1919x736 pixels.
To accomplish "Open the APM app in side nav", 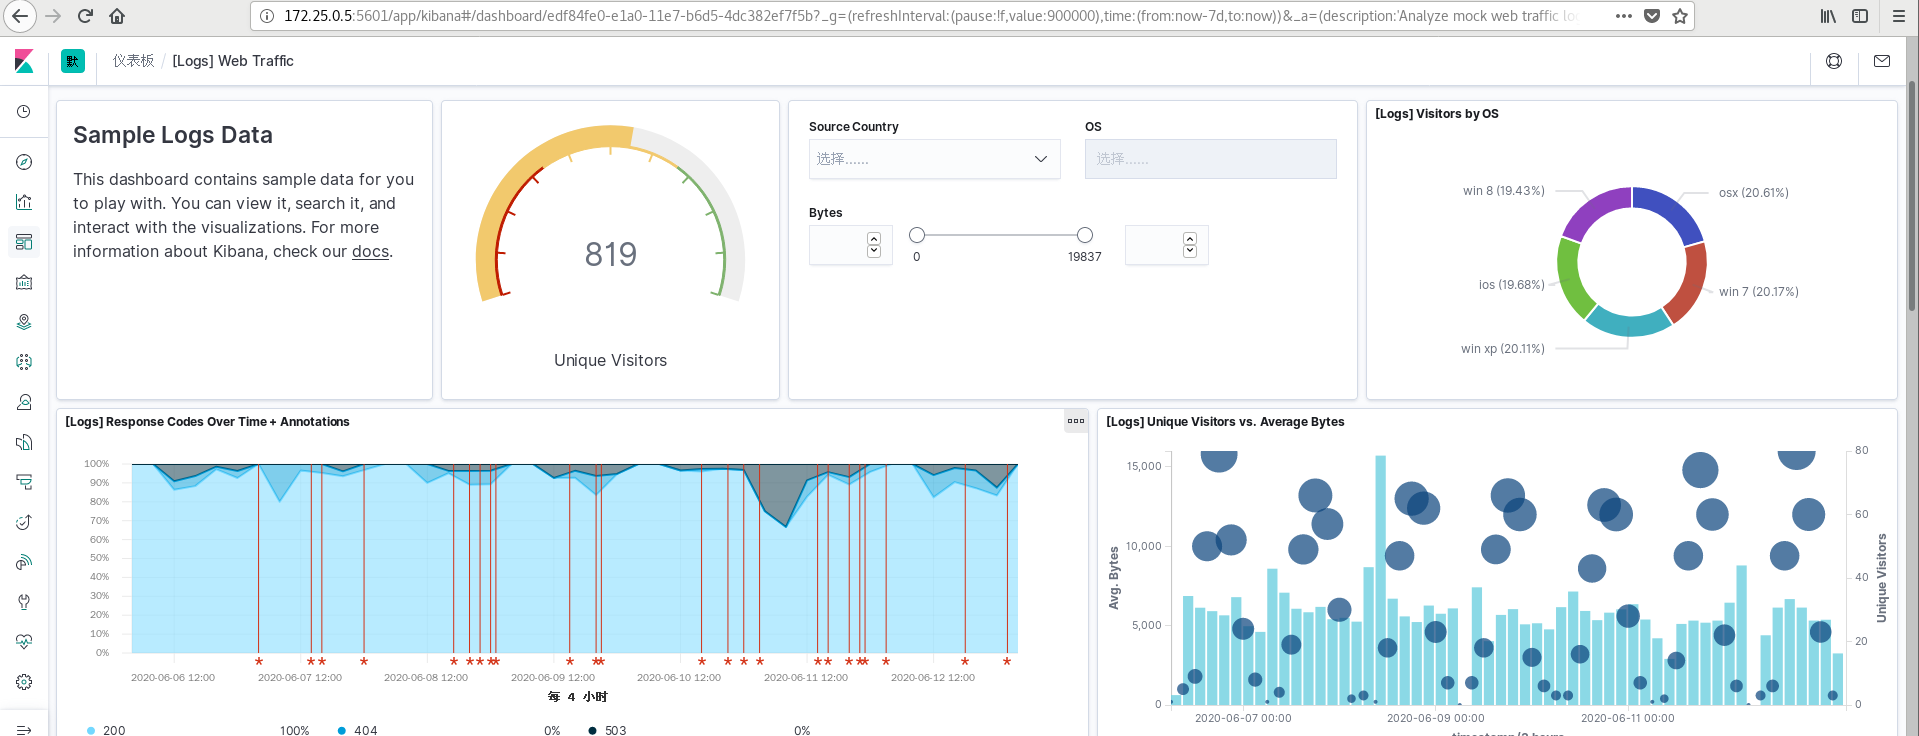I will (24, 482).
